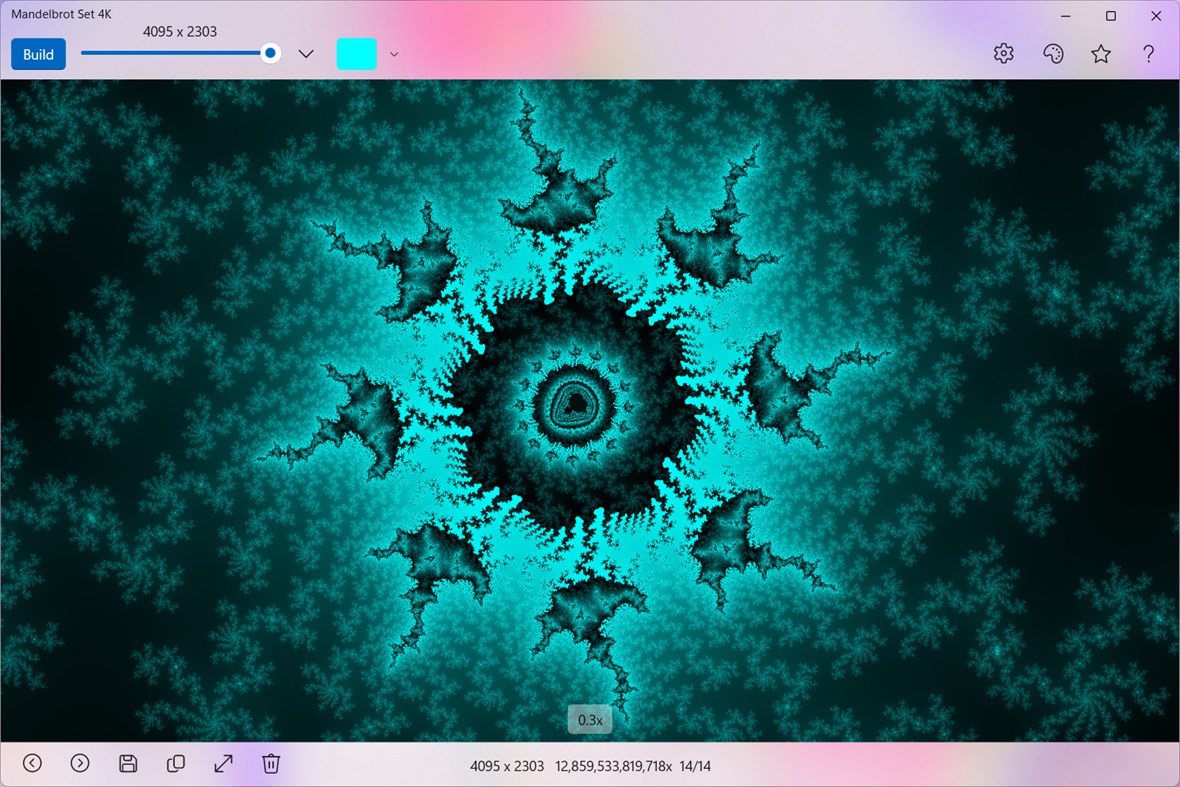1180x787 pixels.
Task: Click the Build button
Action: pyautogui.click(x=38, y=54)
